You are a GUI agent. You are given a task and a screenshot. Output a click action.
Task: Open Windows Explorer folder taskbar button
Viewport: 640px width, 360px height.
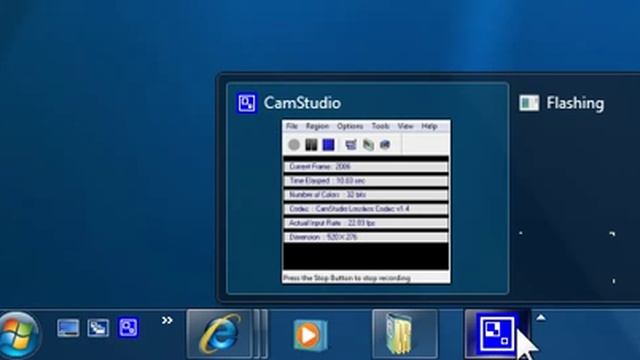[404, 334]
